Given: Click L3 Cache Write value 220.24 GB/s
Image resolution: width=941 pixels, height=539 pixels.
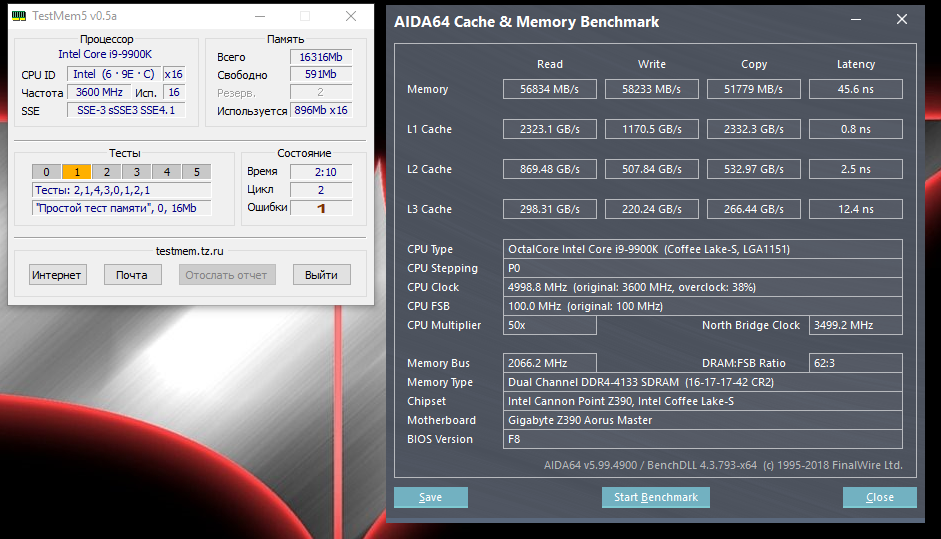Looking at the screenshot, I should pos(652,209).
